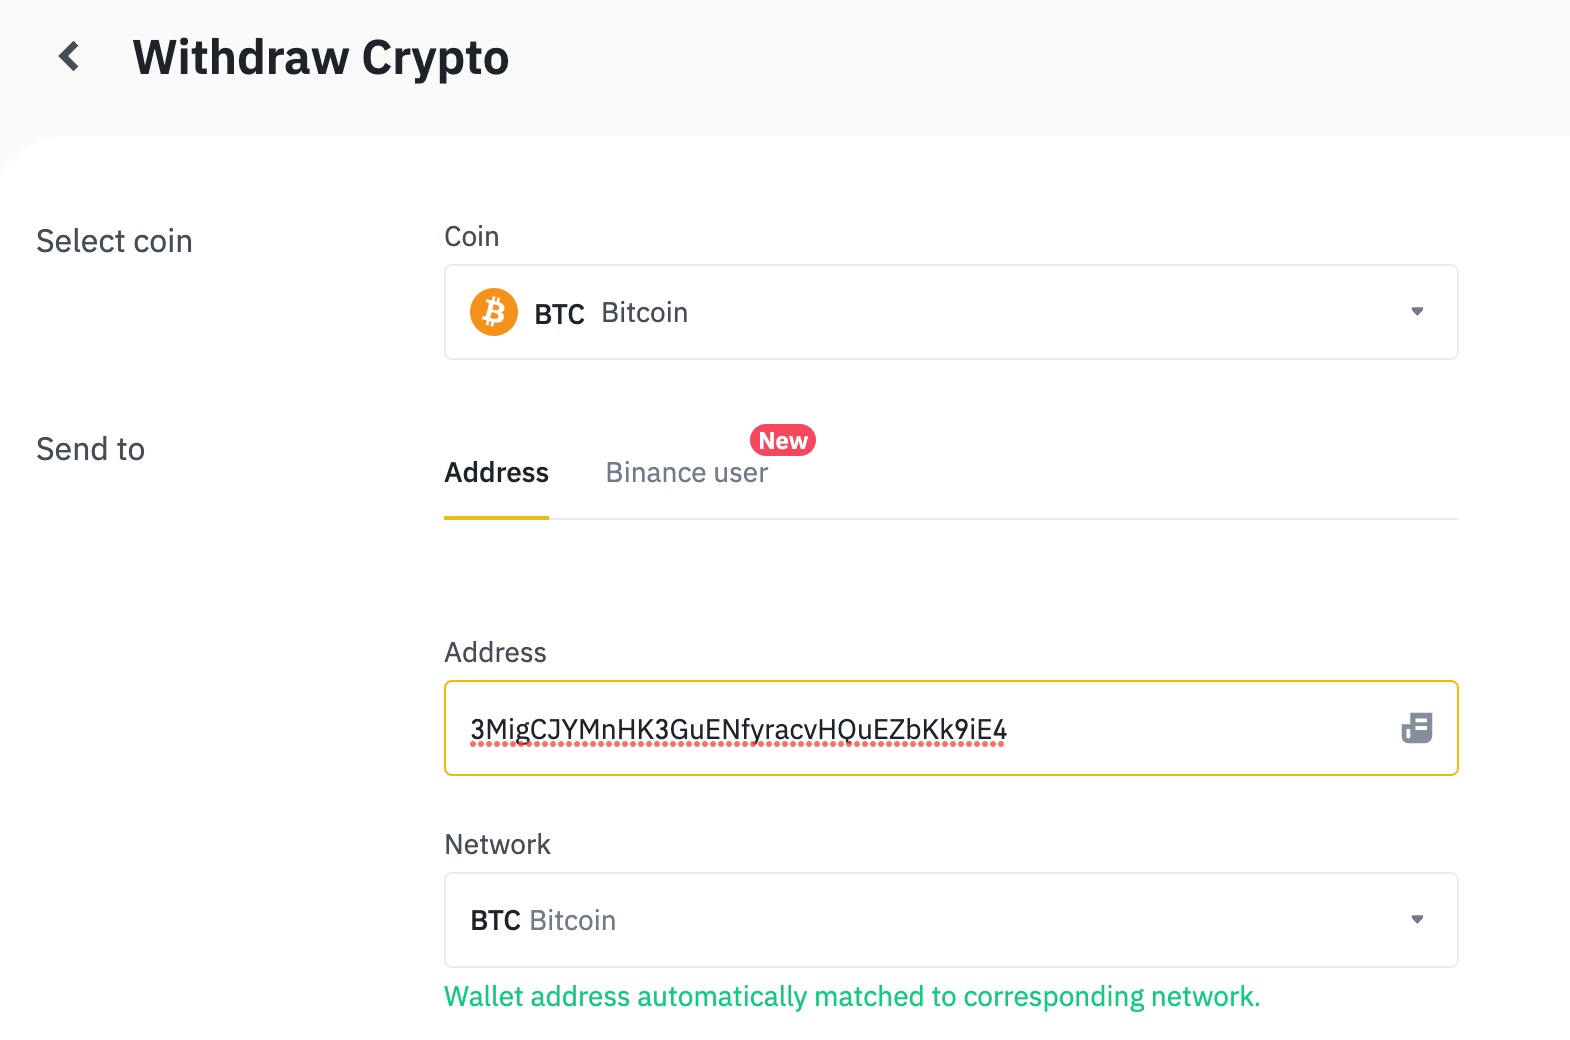1570x1040 pixels.
Task: Click the Coin field displaying BTC Bitcoin
Action: [950, 311]
